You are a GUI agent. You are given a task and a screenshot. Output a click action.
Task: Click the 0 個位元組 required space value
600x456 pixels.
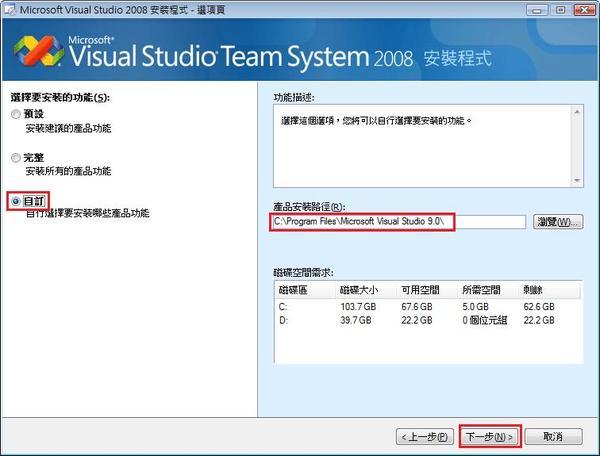[x=484, y=320]
